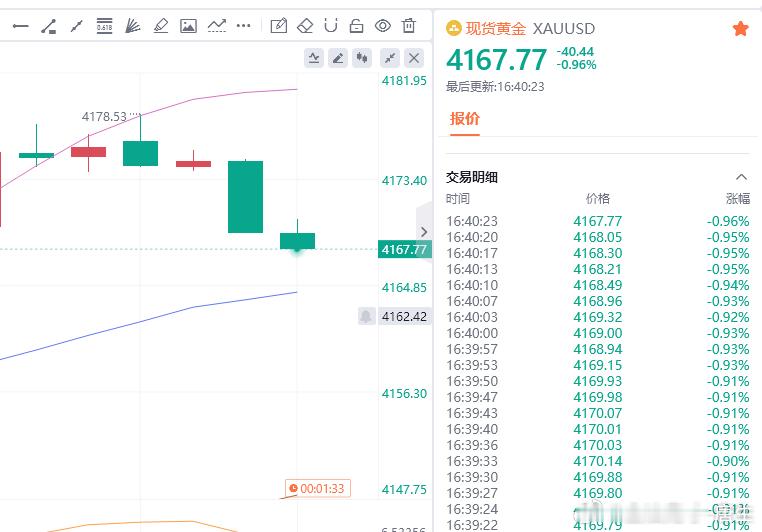Viewport: 762px width, 532px height.
Task: Select the 0.618 Fibonacci retracement tool
Action: point(104,25)
